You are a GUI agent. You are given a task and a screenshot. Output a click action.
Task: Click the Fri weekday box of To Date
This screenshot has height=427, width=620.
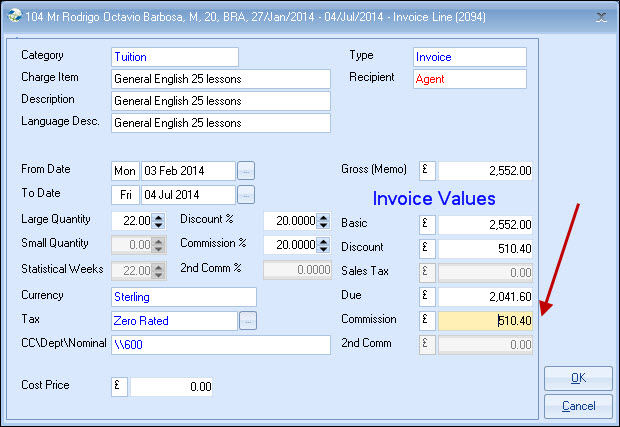coord(125,195)
